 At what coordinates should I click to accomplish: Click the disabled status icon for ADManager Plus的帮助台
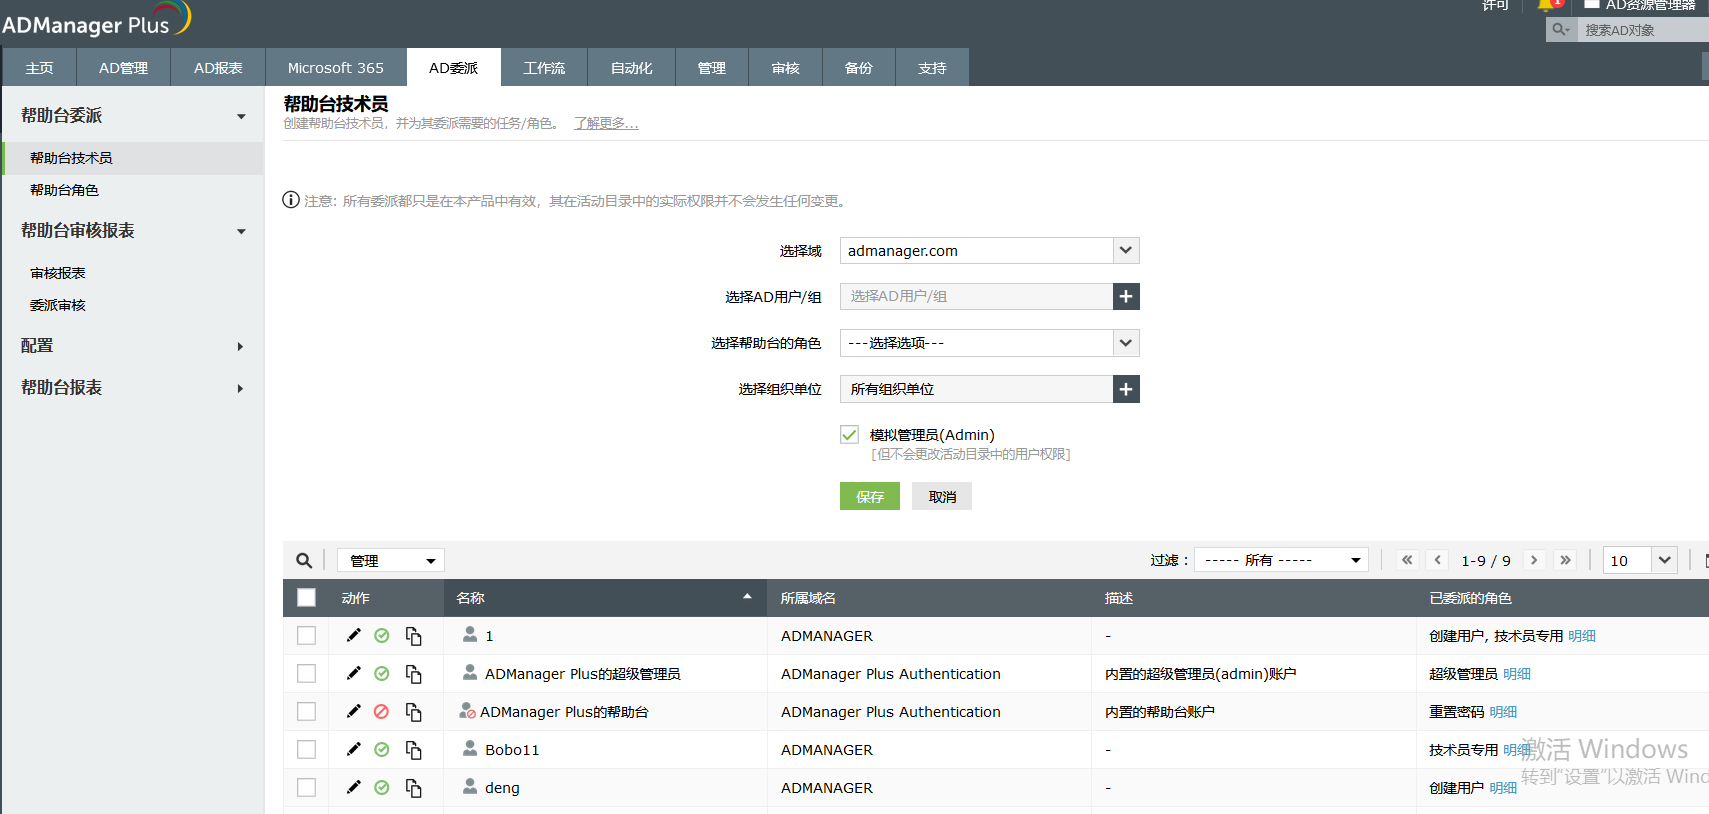pyautogui.click(x=382, y=712)
